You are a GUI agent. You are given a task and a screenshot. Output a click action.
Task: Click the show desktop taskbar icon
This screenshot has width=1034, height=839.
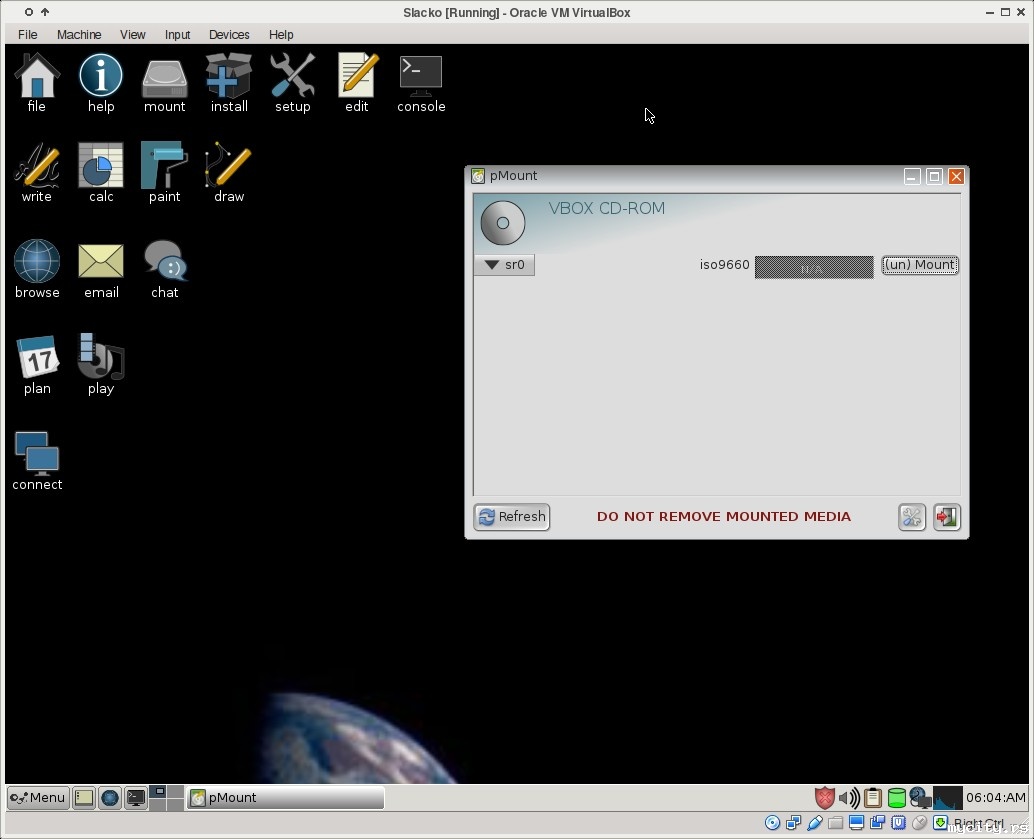tap(84, 797)
